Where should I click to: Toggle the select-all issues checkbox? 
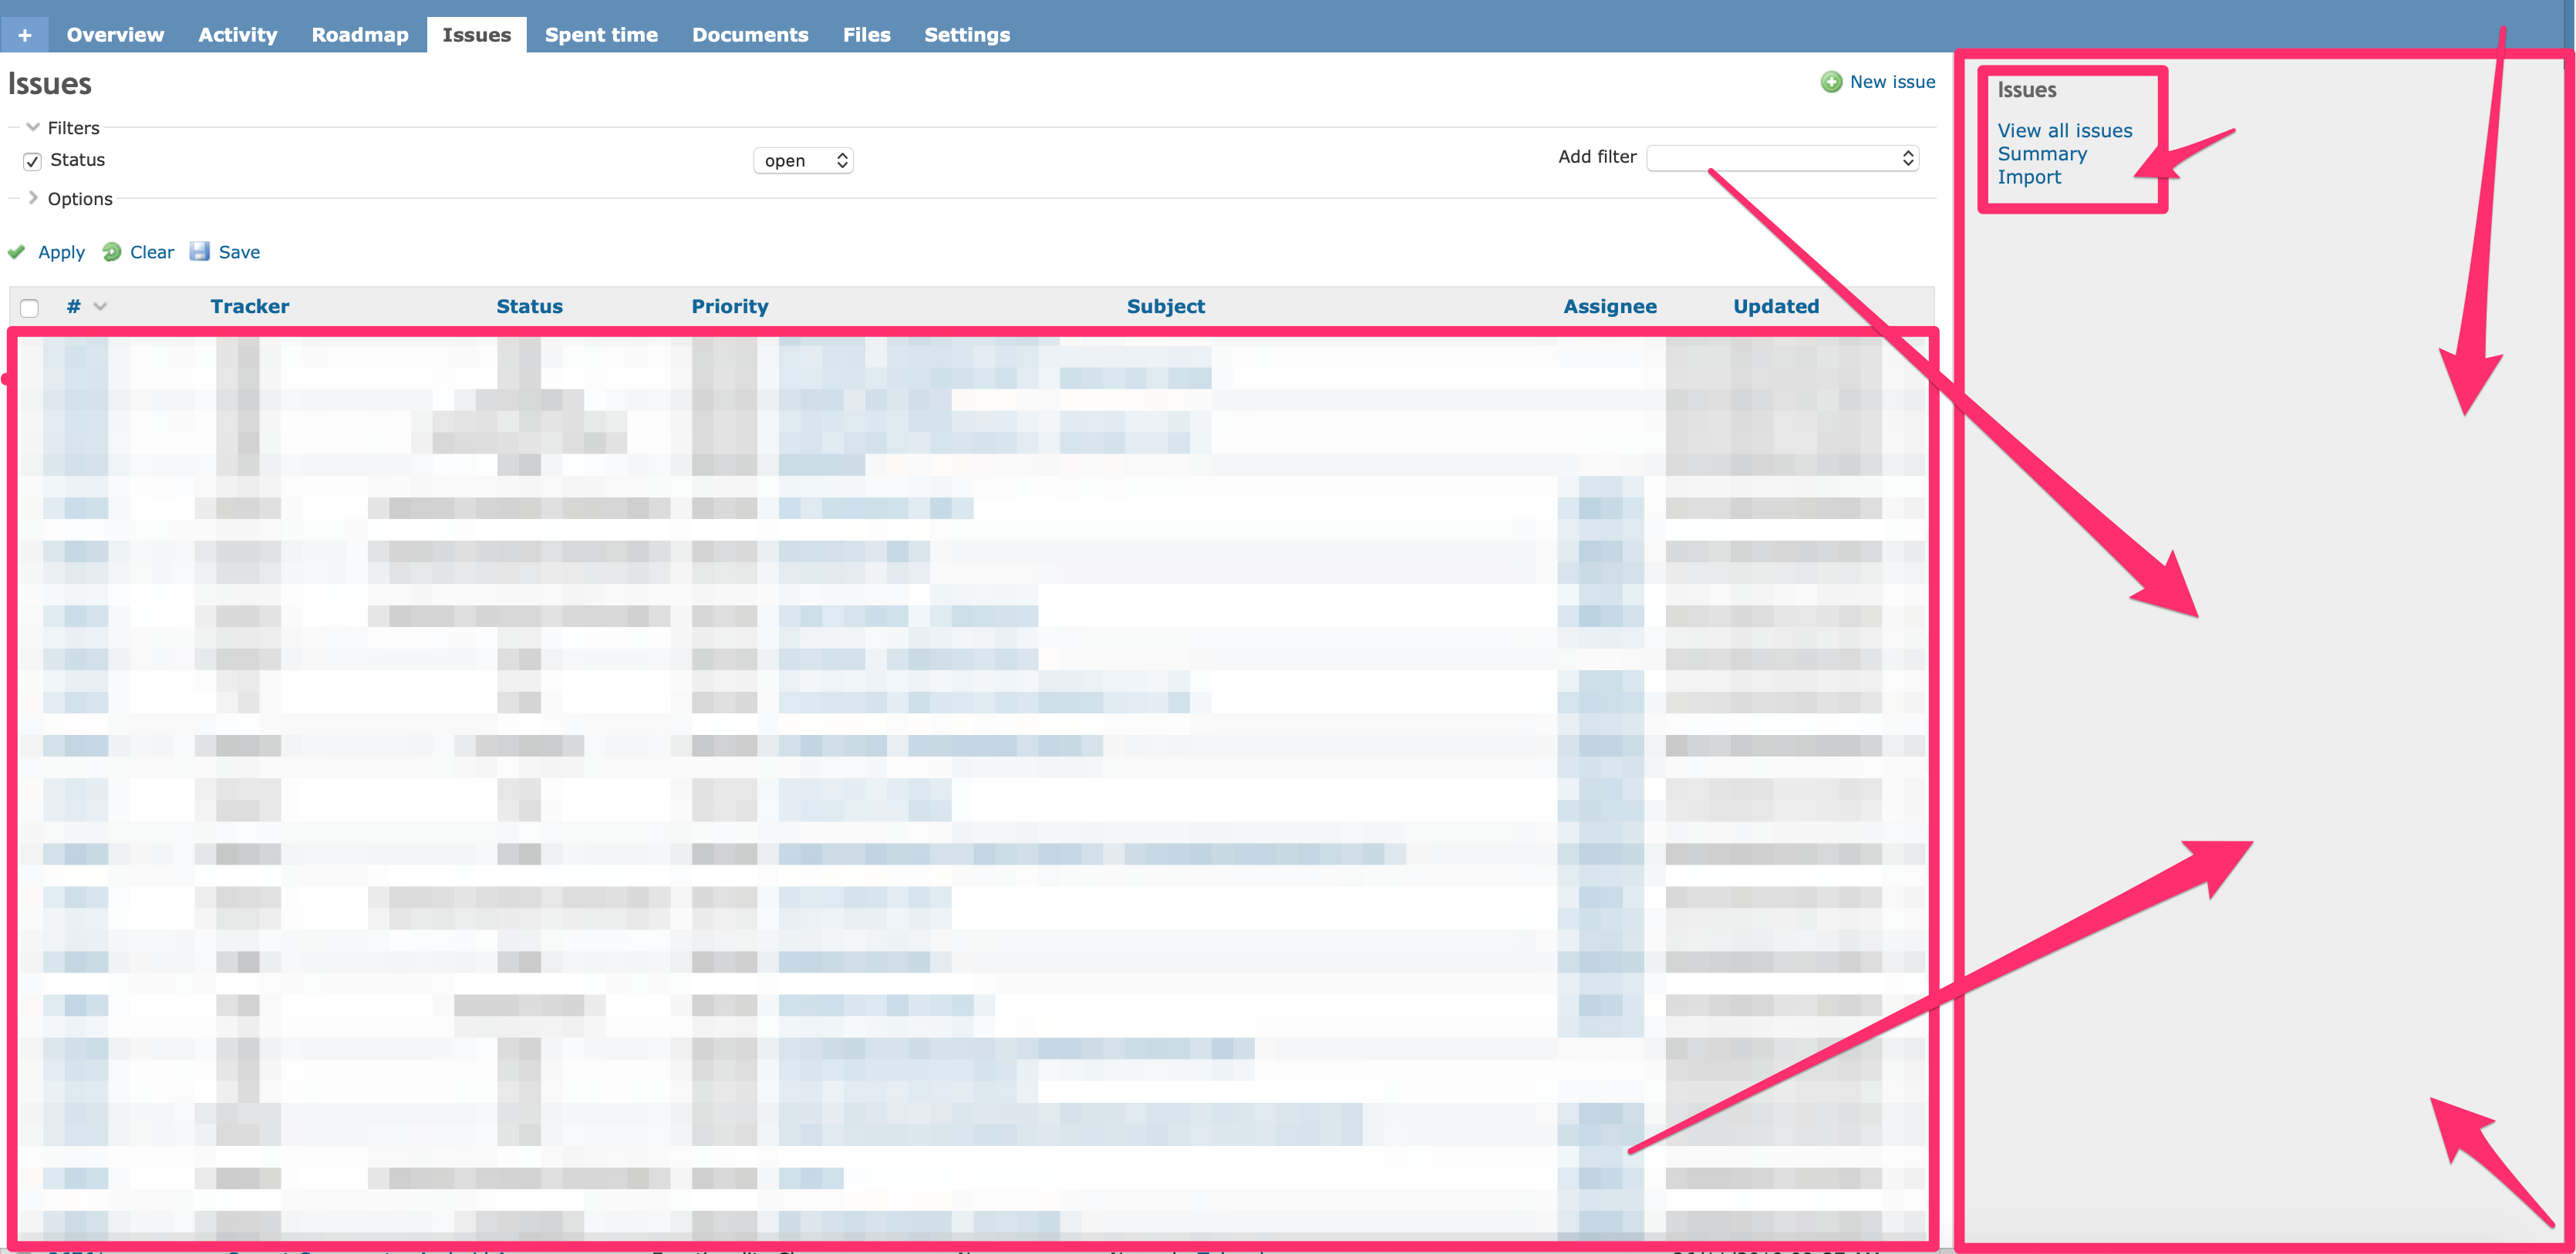click(x=30, y=308)
